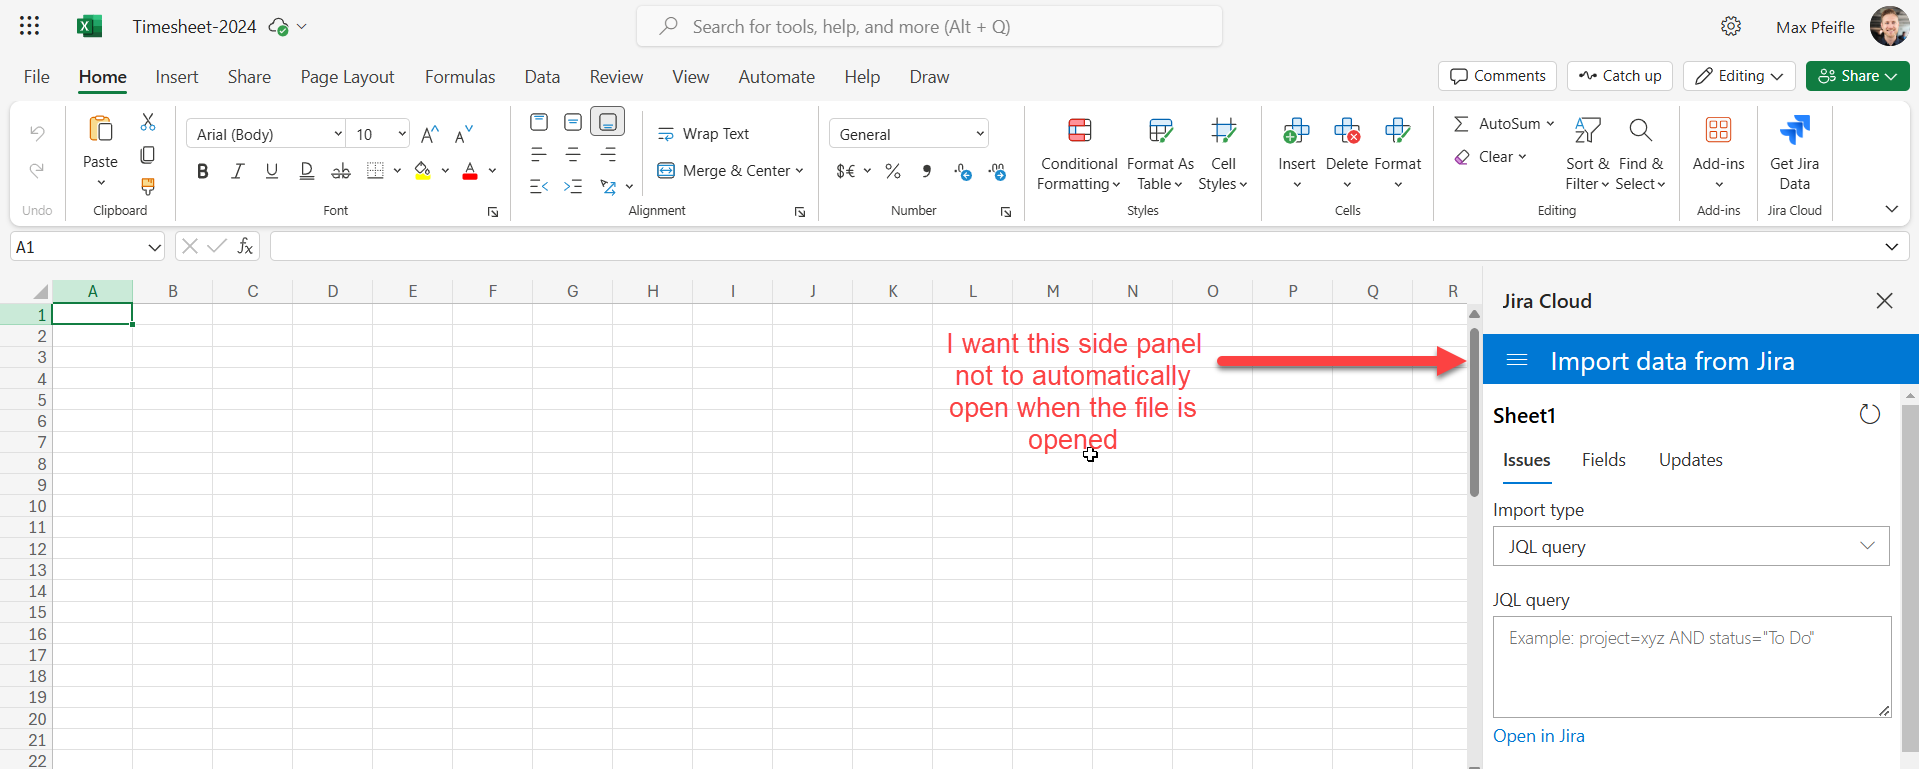This screenshot has width=1919, height=769.
Task: Increase font size with the larger A icon
Action: tap(430, 134)
